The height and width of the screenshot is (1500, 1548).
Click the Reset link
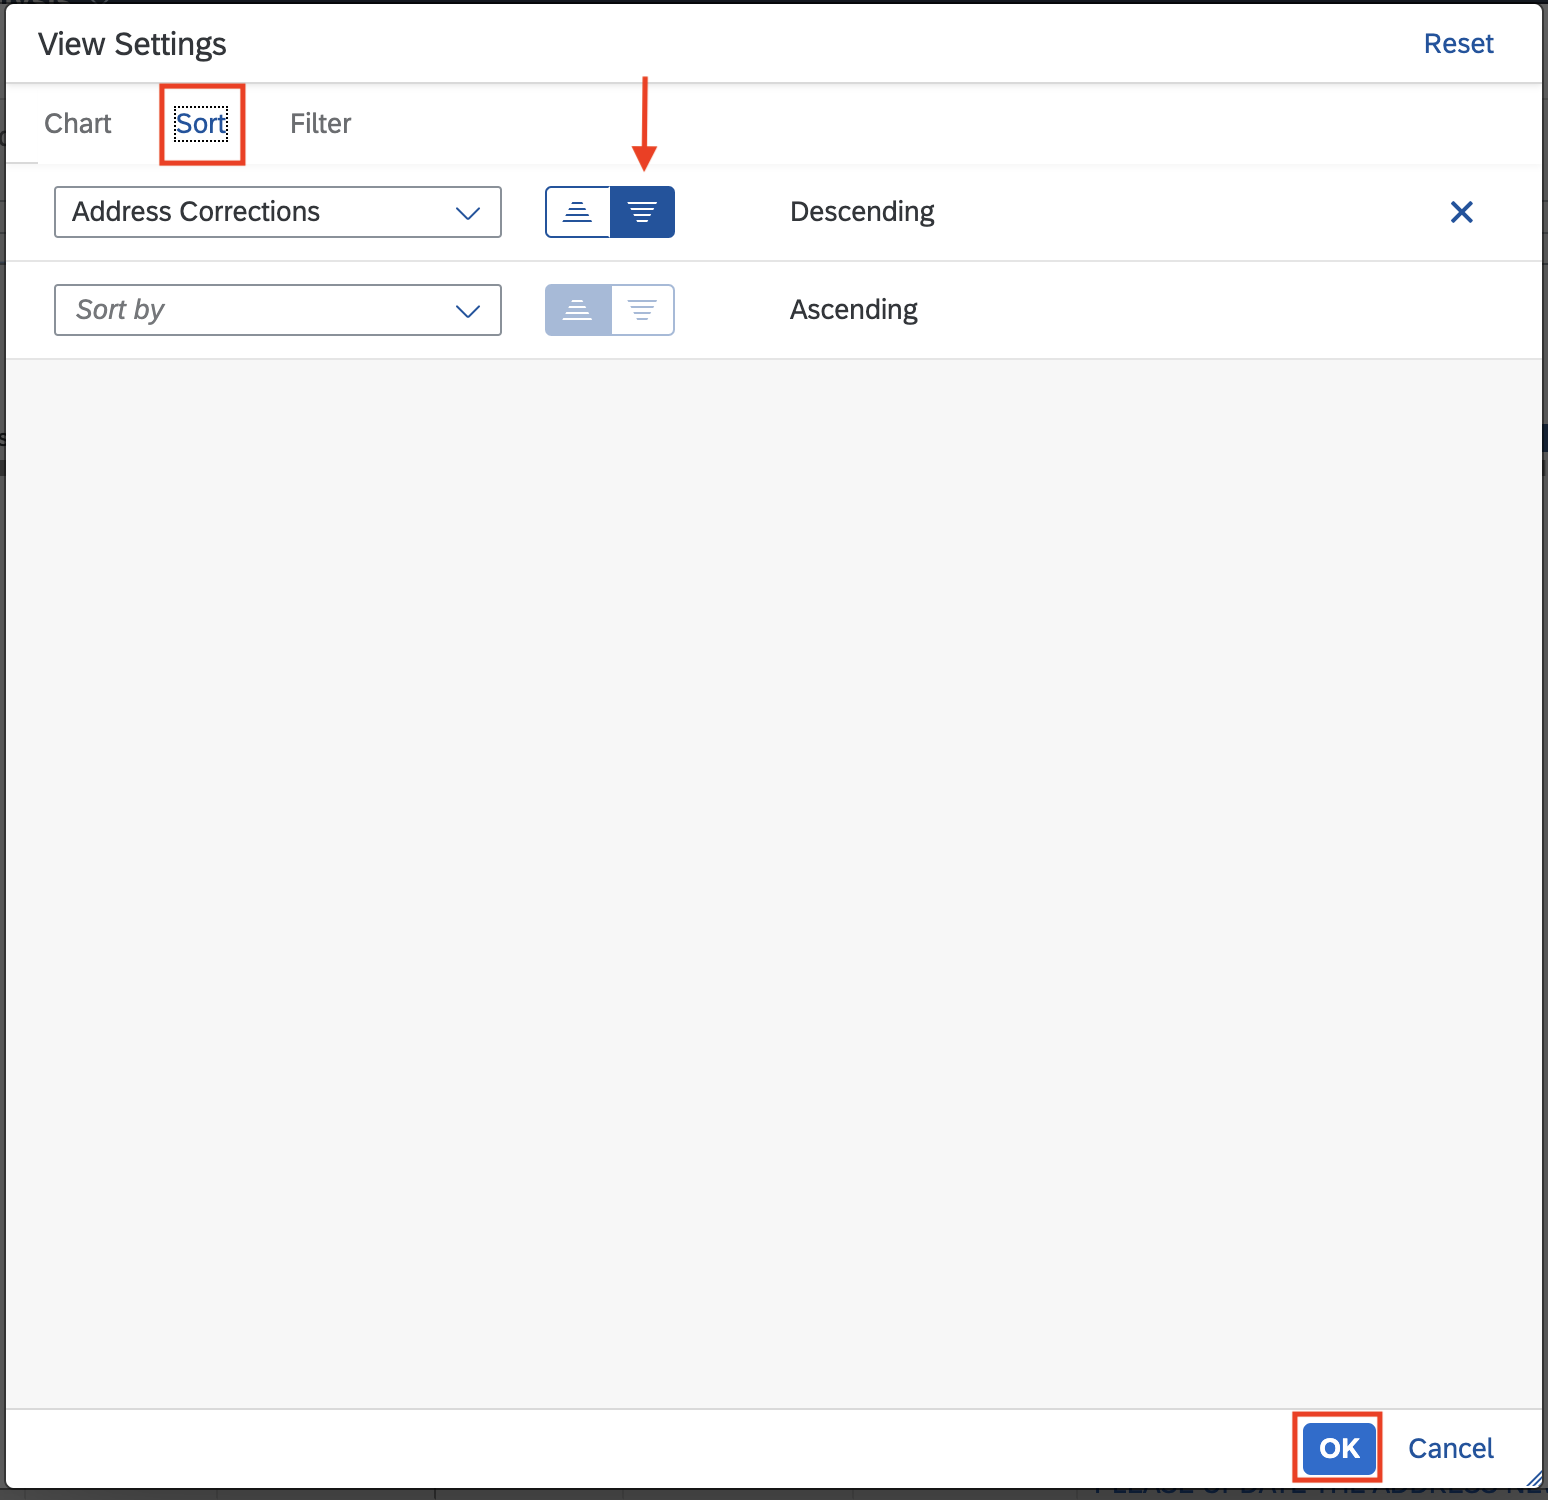[x=1458, y=44]
